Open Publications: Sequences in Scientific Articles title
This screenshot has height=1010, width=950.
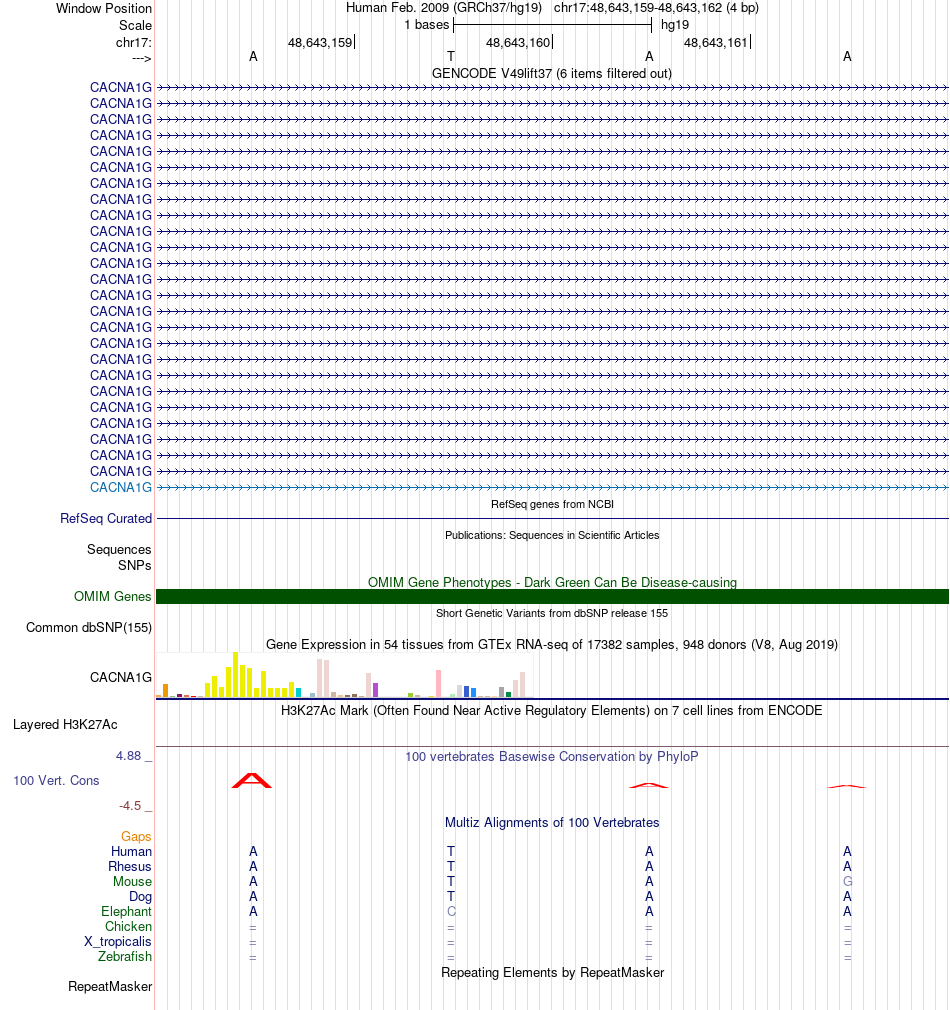click(x=552, y=535)
